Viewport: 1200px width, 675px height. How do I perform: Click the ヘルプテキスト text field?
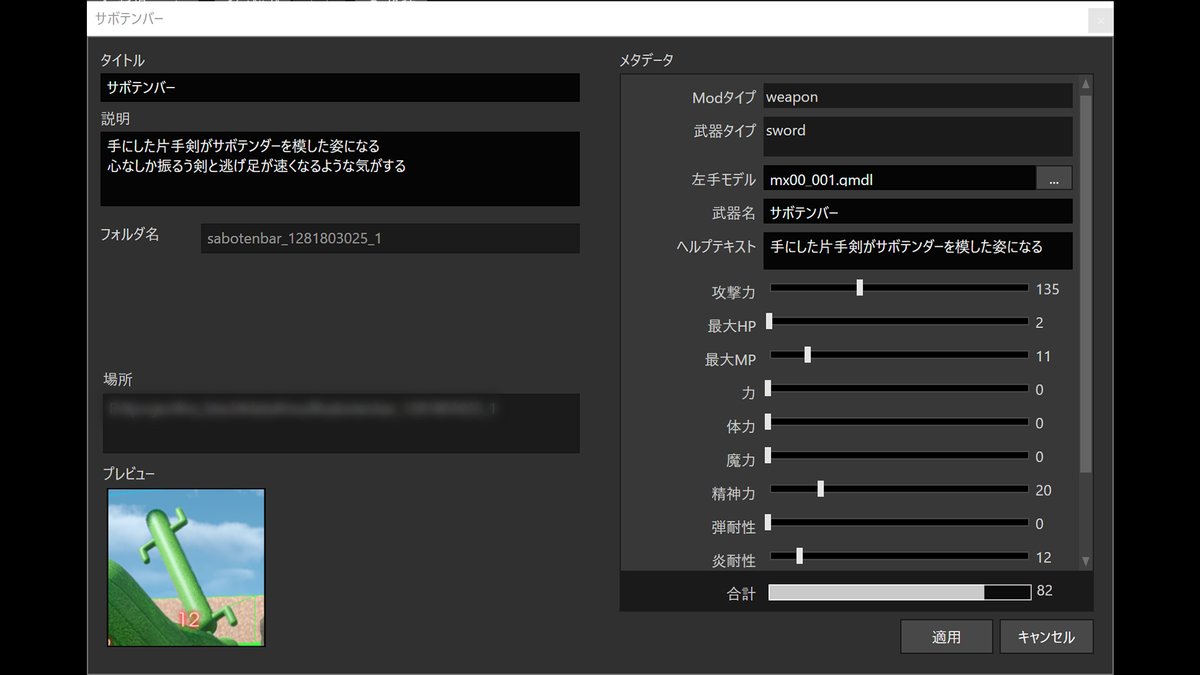(917, 250)
